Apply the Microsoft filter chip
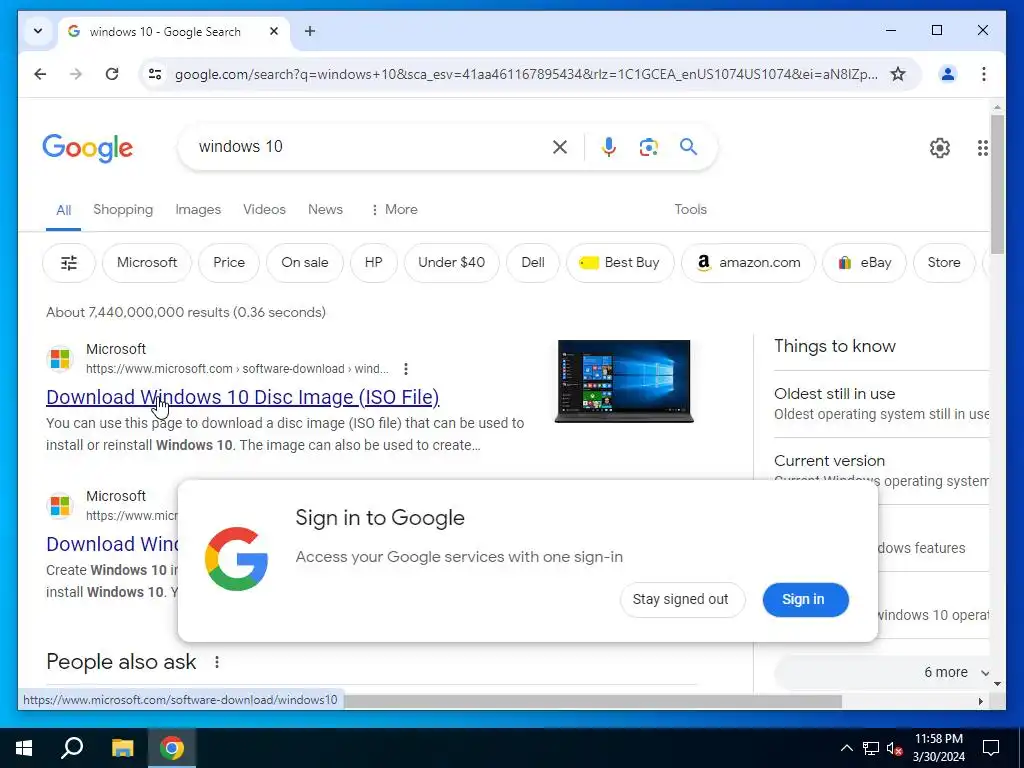The image size is (1024, 768). (147, 263)
